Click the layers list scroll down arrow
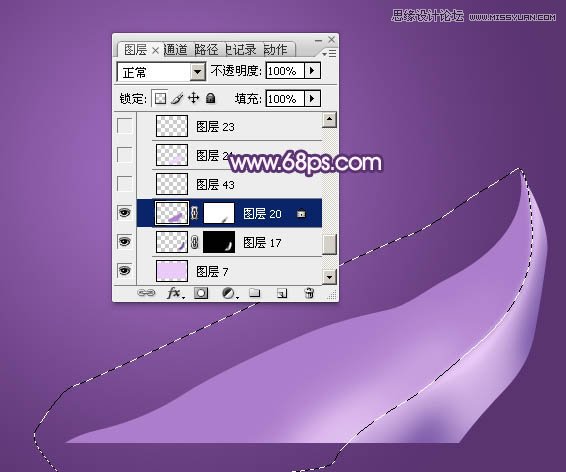The height and width of the screenshot is (472, 566). [x=329, y=277]
